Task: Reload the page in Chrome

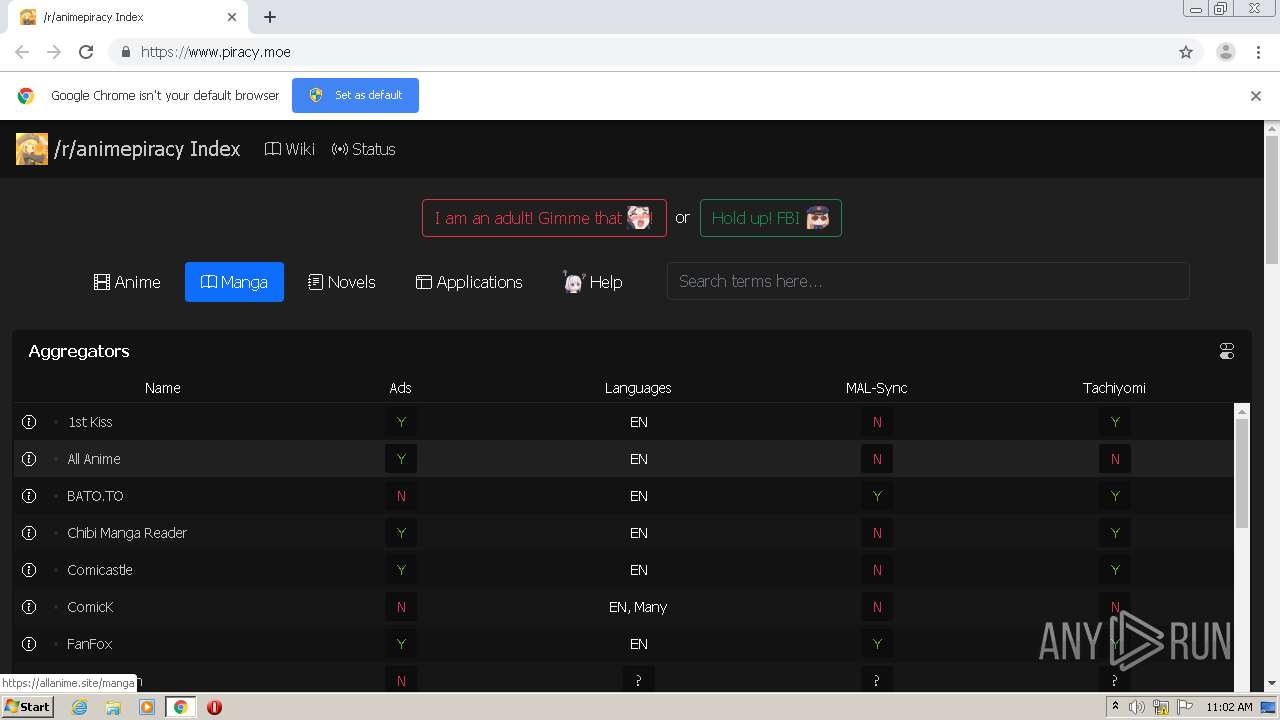Action: 86,52
